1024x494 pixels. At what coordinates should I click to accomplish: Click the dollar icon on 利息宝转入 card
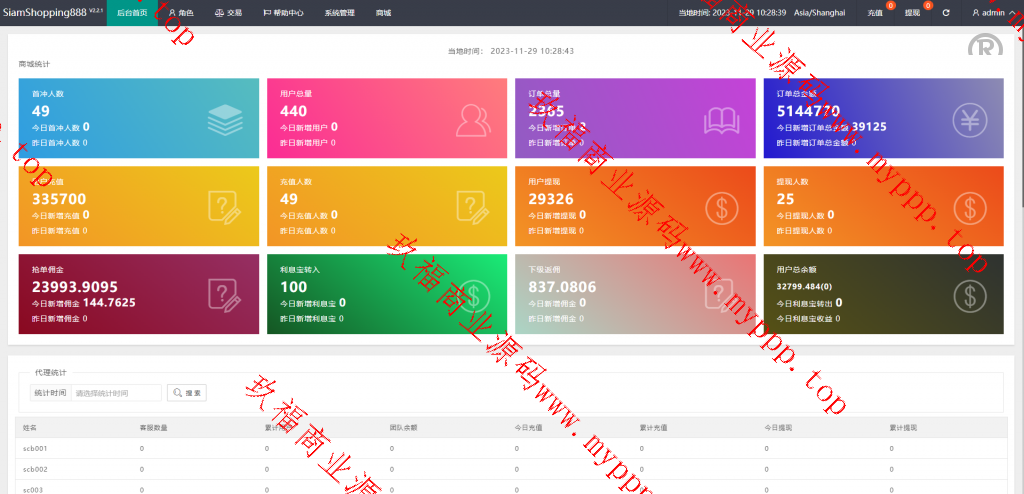(473, 295)
